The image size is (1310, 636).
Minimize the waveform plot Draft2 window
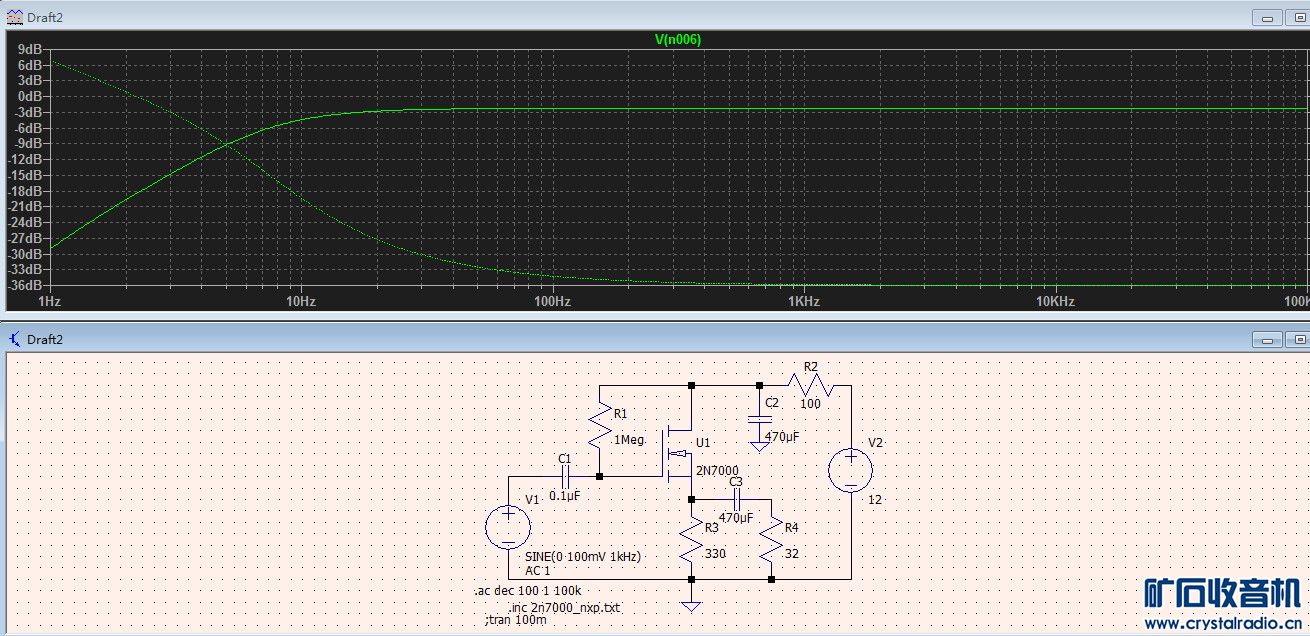pos(1269,17)
